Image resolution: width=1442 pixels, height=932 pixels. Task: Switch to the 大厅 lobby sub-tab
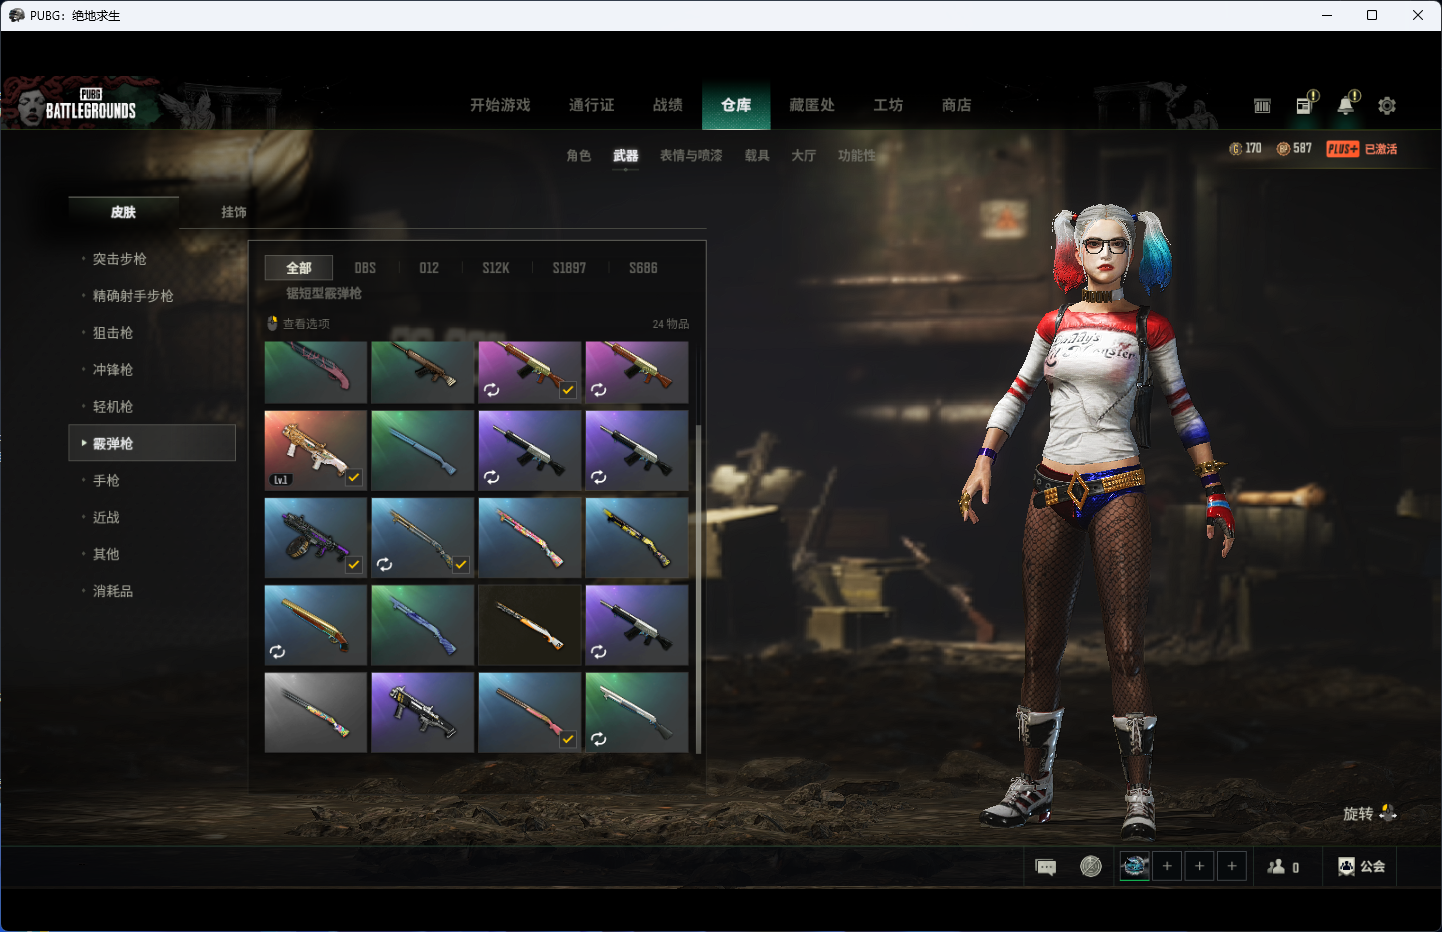[x=804, y=156]
